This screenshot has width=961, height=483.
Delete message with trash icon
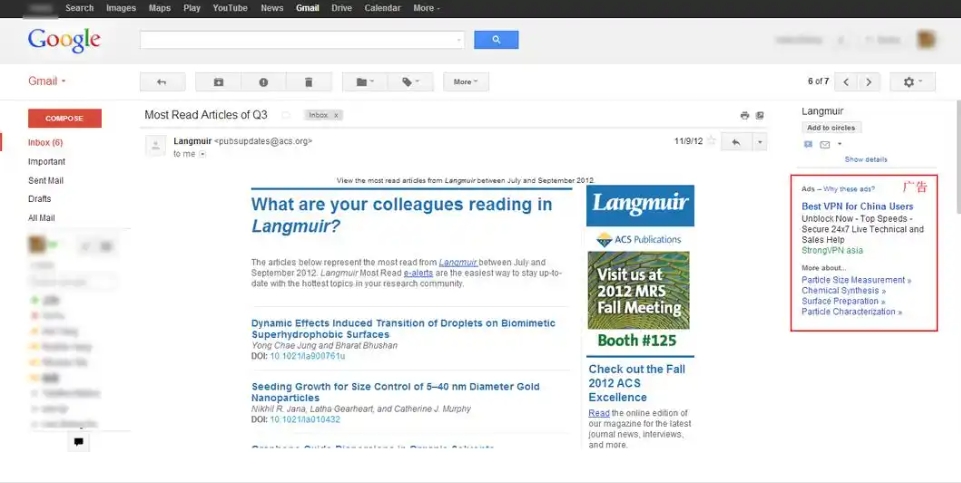pyautogui.click(x=309, y=82)
